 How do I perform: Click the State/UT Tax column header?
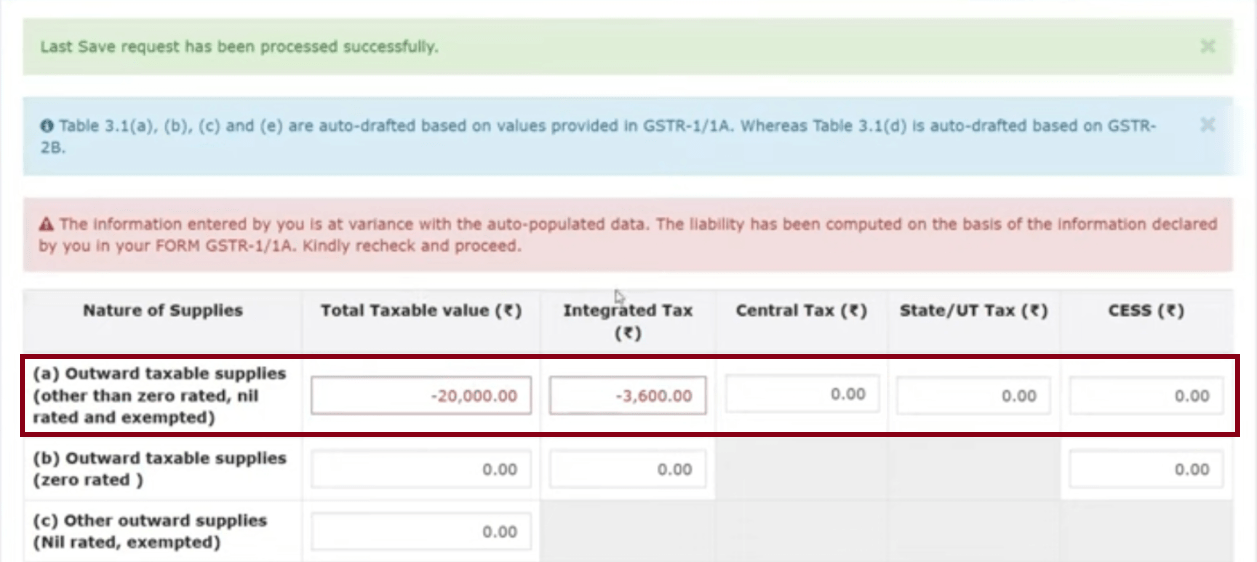973,311
